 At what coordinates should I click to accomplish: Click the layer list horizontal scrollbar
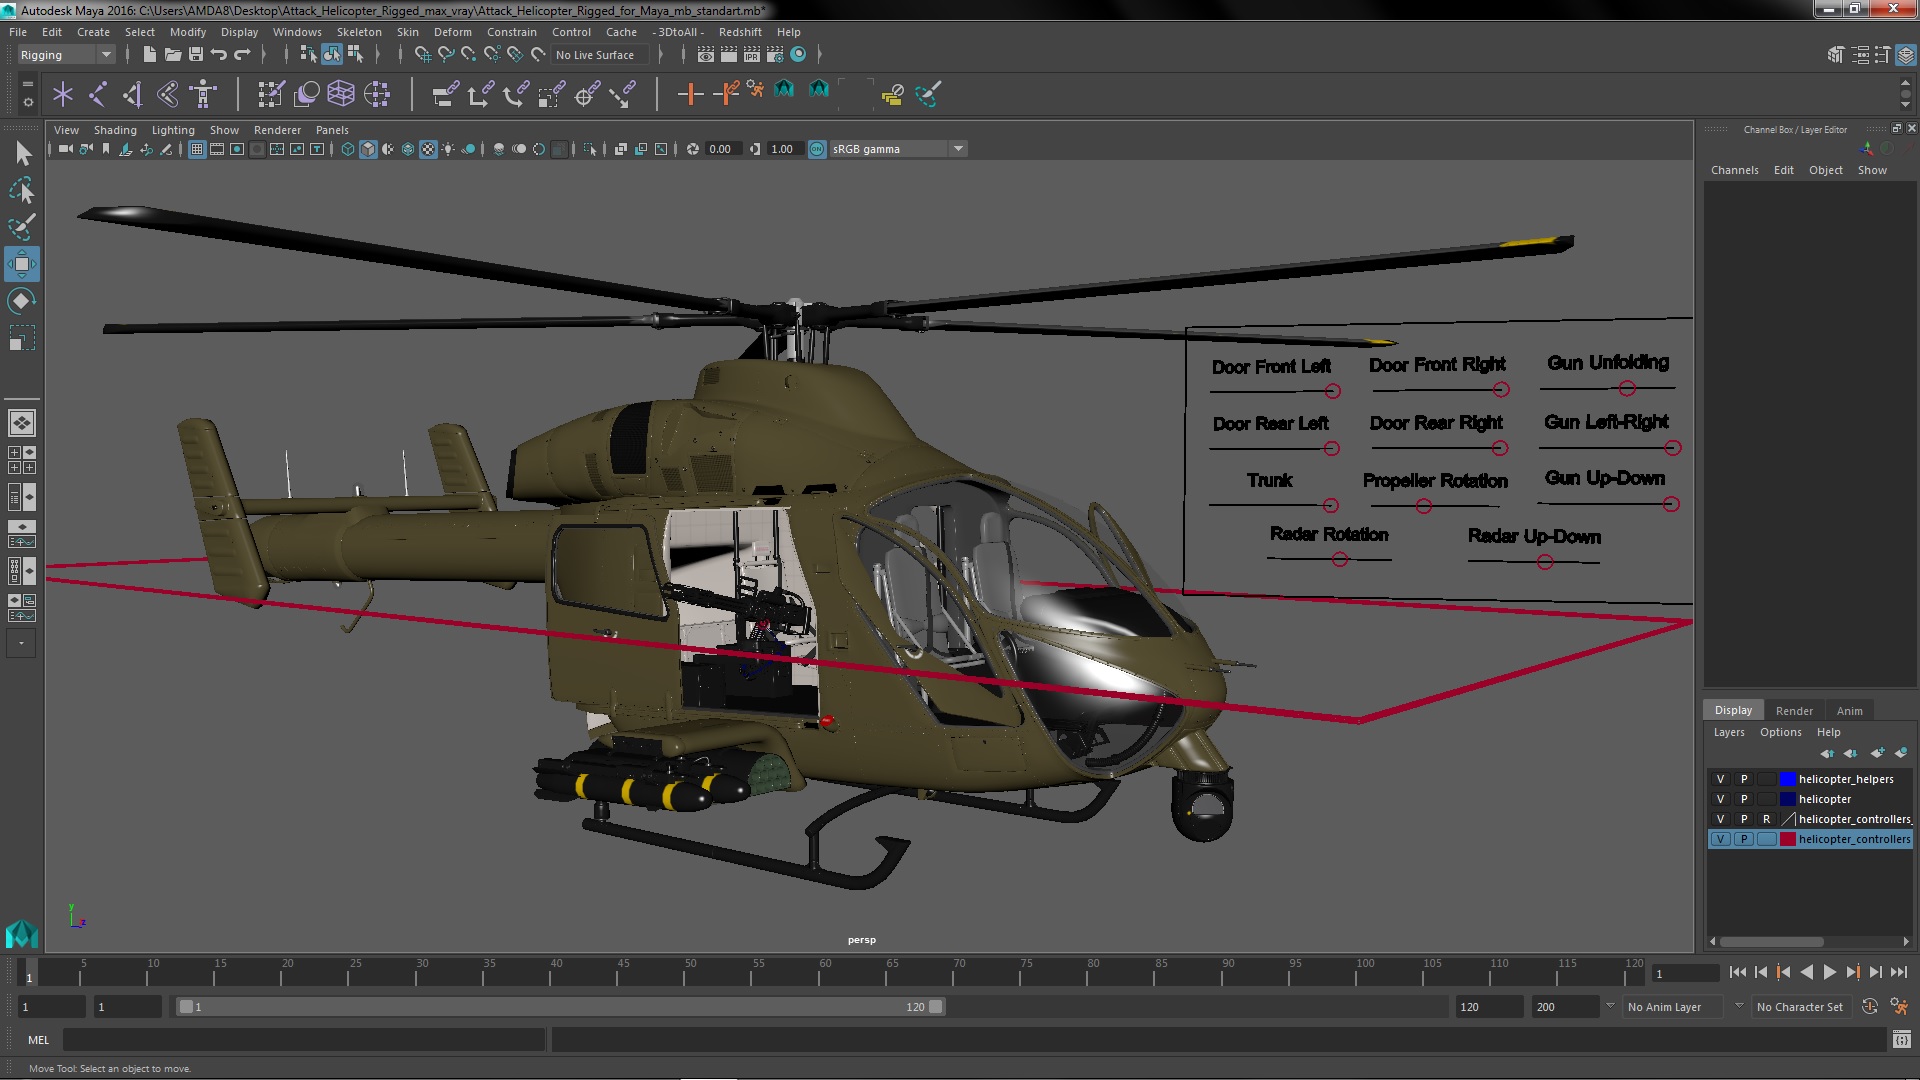tap(1771, 942)
